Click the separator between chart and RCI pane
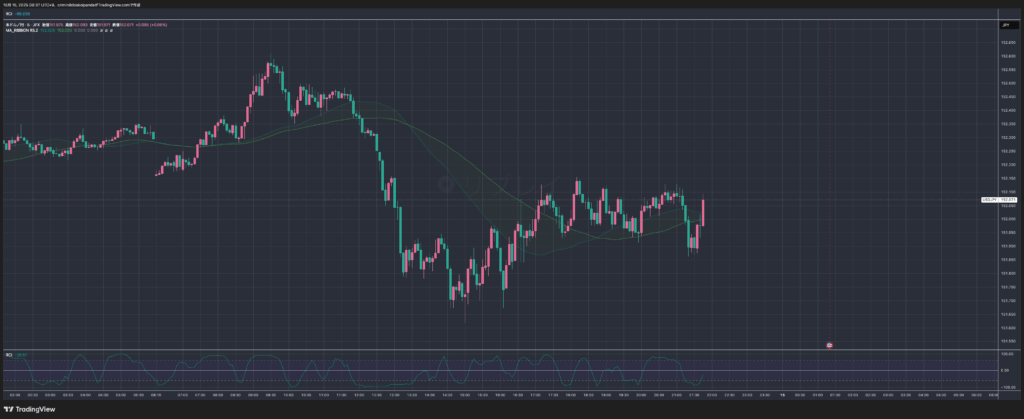 tap(500, 349)
